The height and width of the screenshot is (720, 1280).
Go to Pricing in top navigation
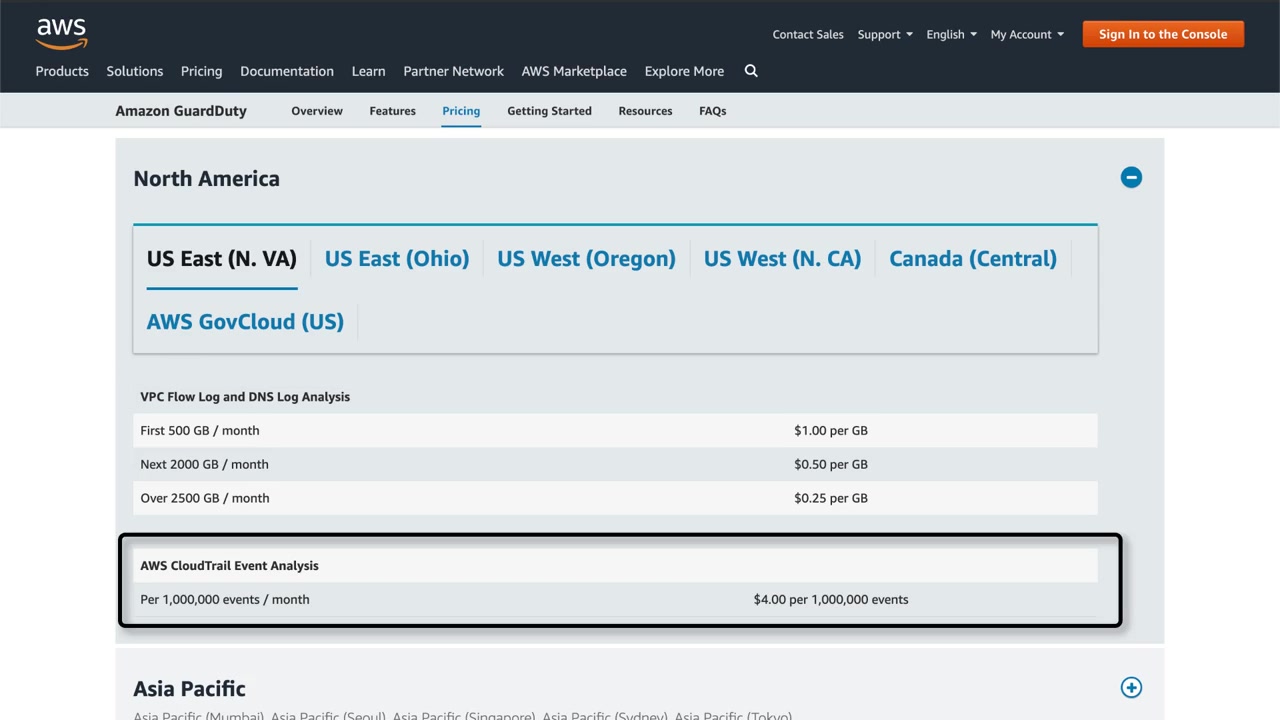202,71
